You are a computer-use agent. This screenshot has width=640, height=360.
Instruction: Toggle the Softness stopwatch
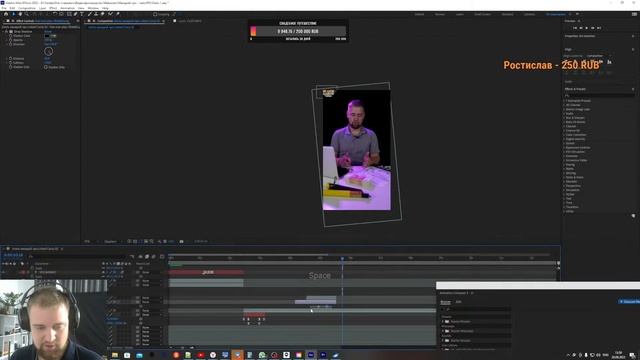click(x=11, y=62)
